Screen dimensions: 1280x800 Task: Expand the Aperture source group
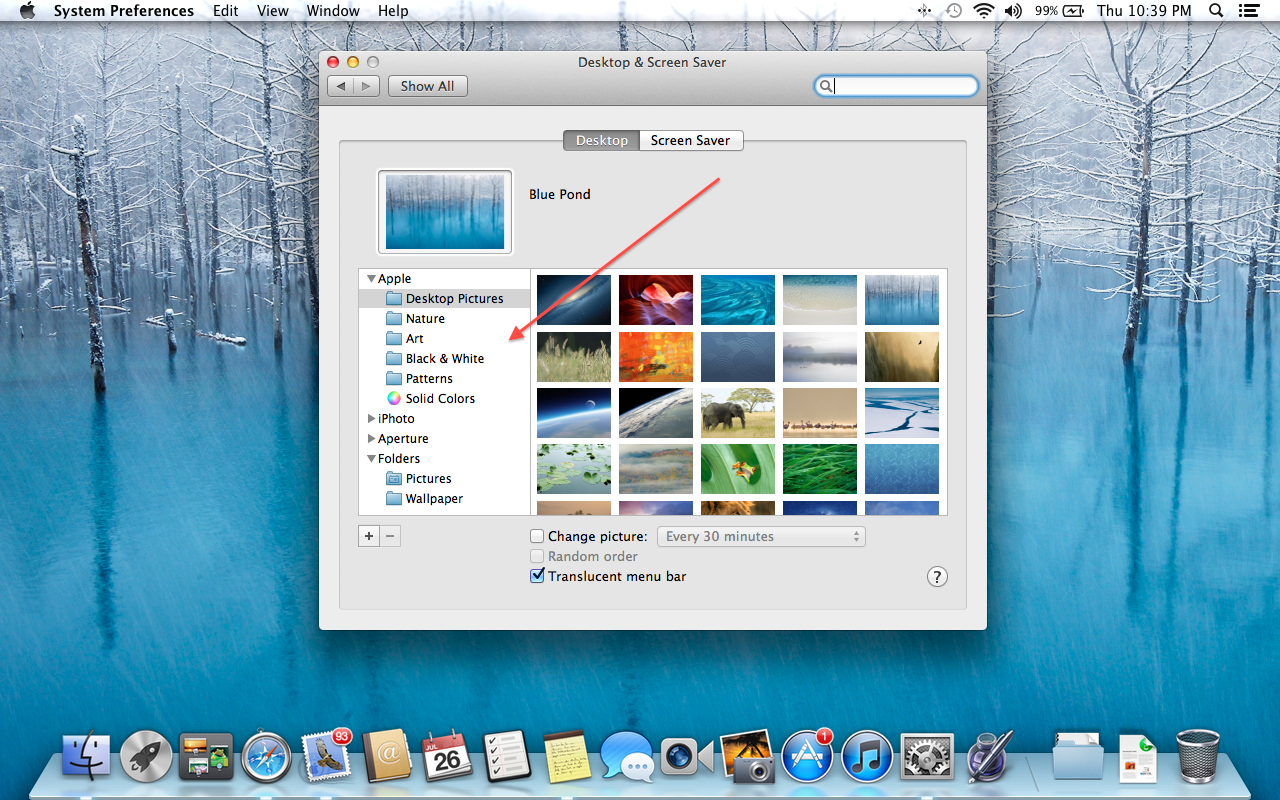(x=371, y=439)
